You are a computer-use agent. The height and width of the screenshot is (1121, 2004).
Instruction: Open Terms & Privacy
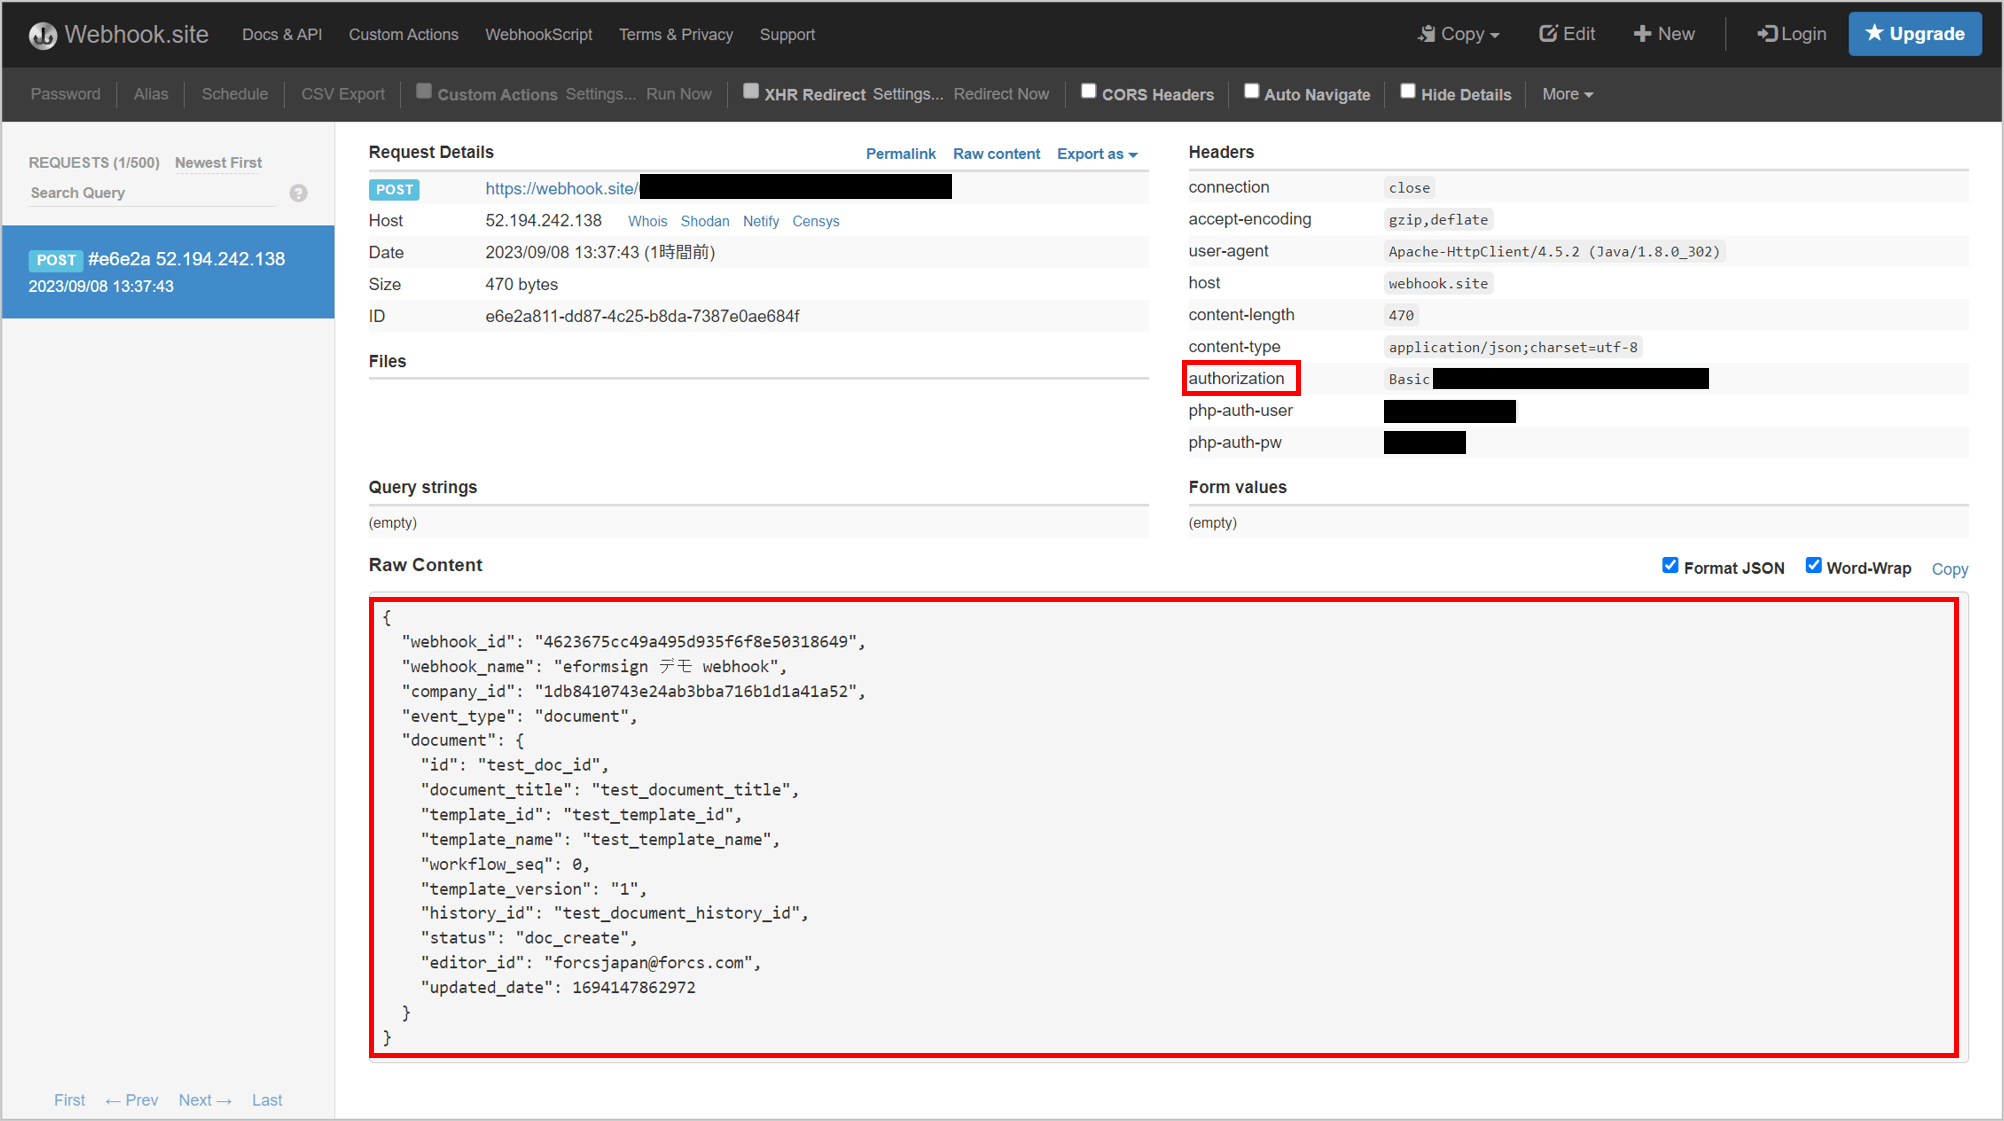pos(676,35)
